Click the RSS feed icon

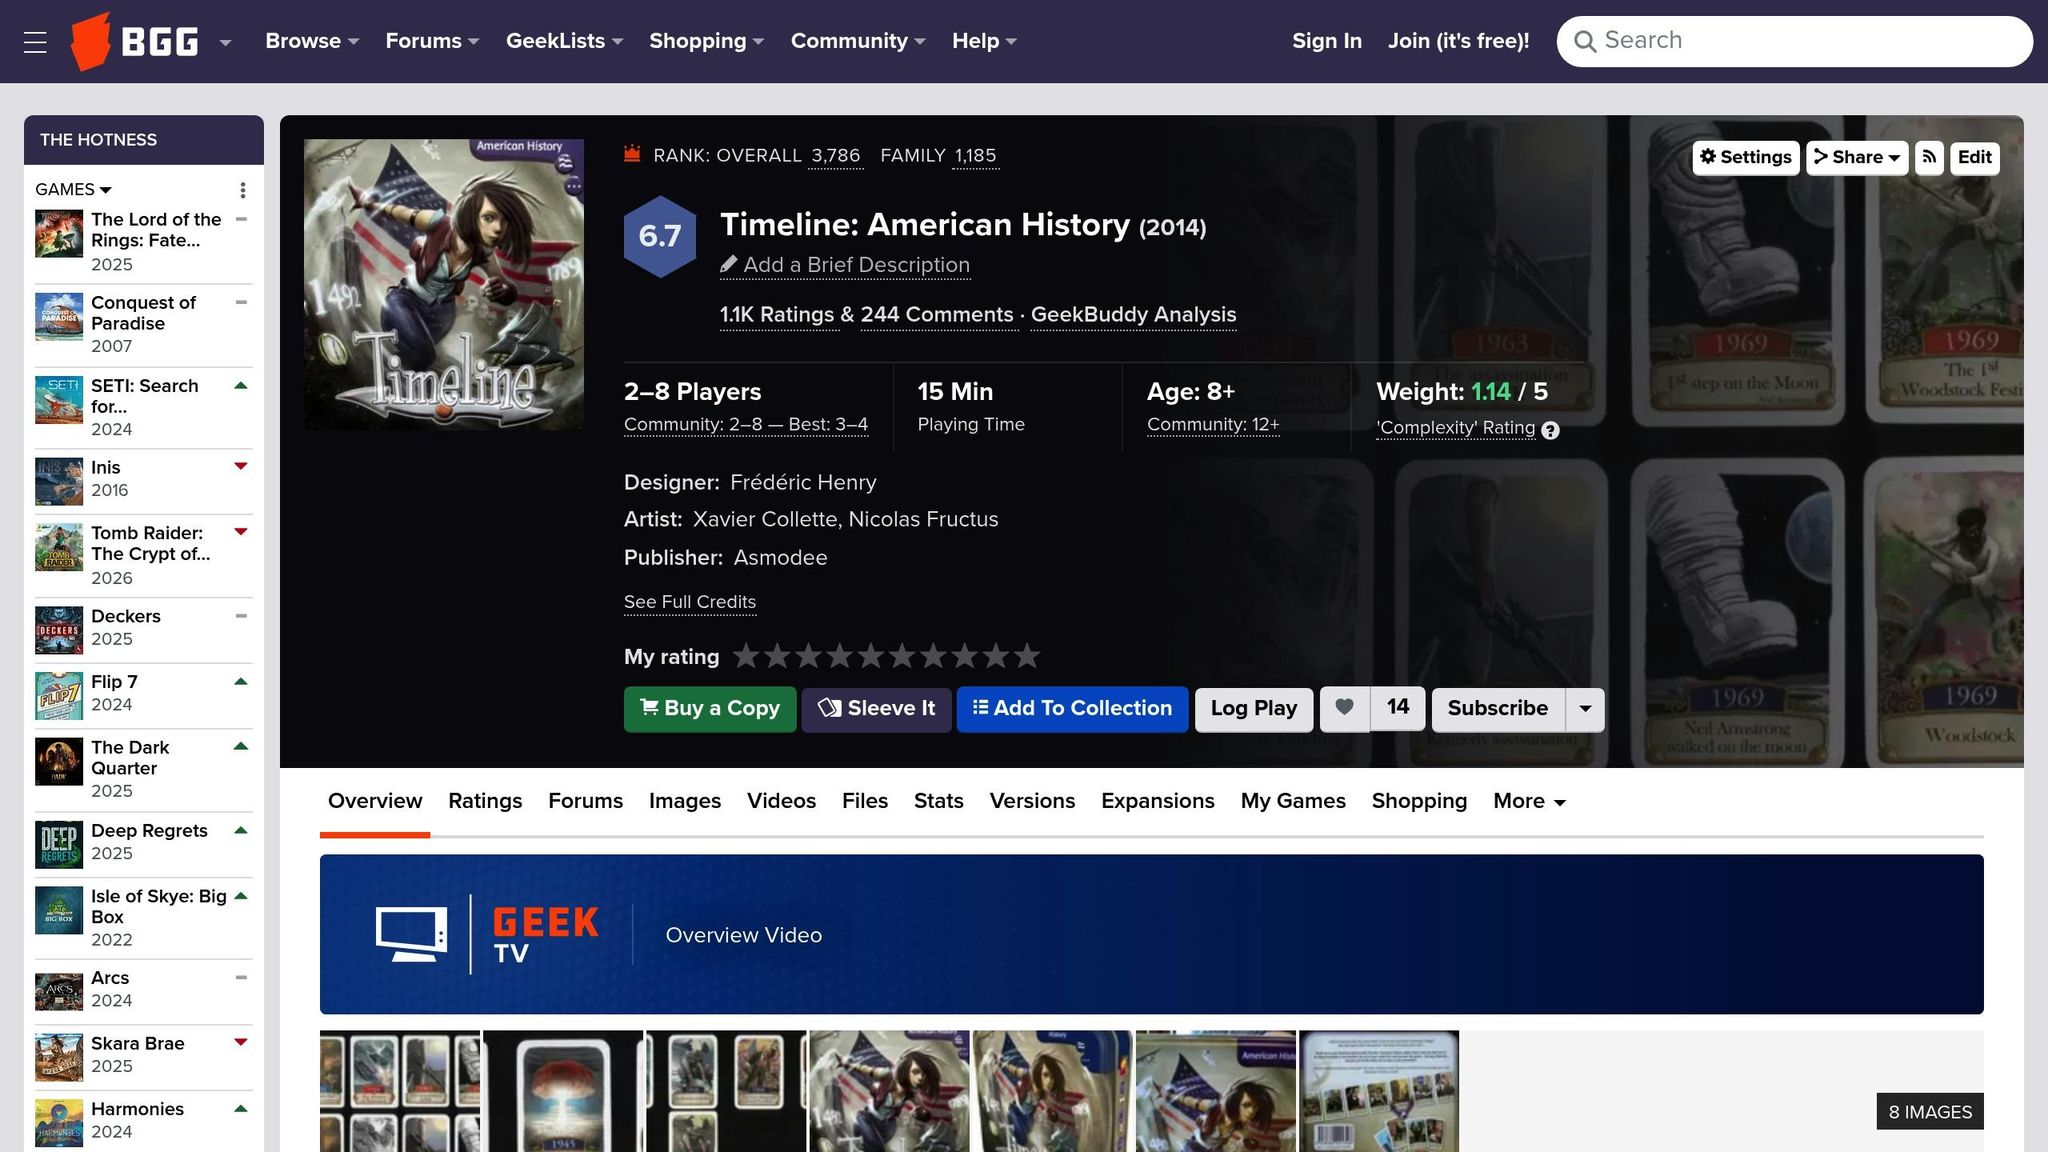tap(1929, 157)
